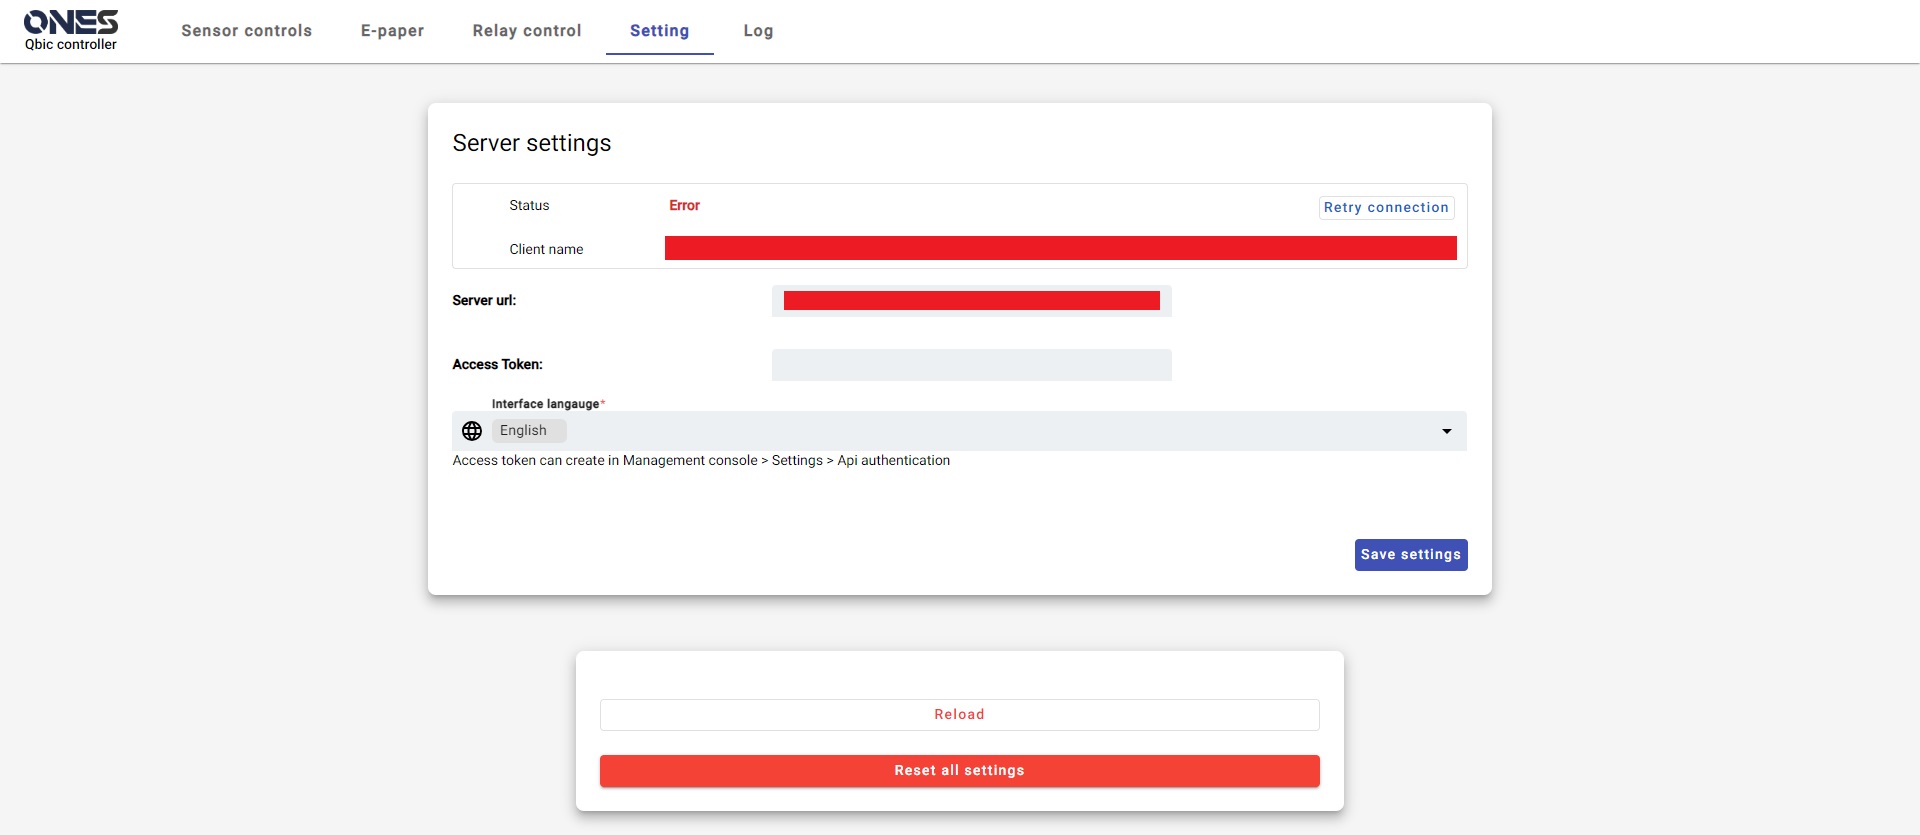View the Log tab
This screenshot has height=835, width=1920.
[758, 31]
